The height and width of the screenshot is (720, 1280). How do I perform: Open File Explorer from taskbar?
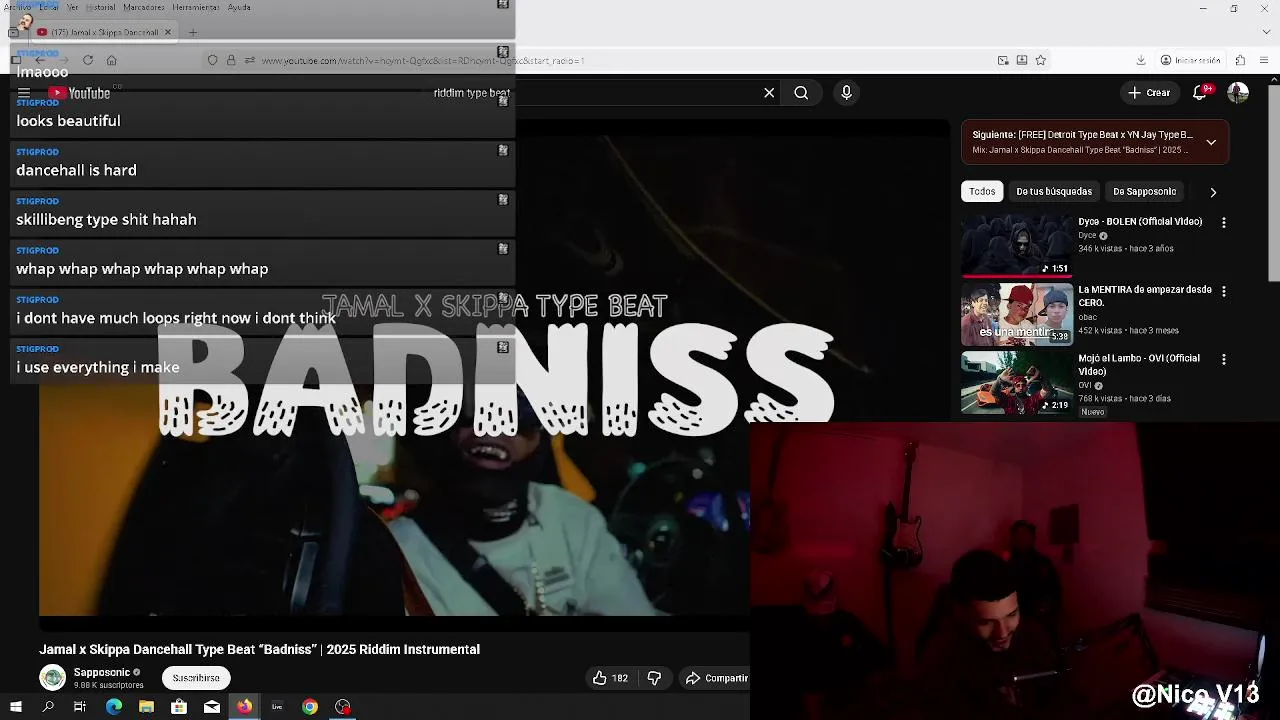146,707
